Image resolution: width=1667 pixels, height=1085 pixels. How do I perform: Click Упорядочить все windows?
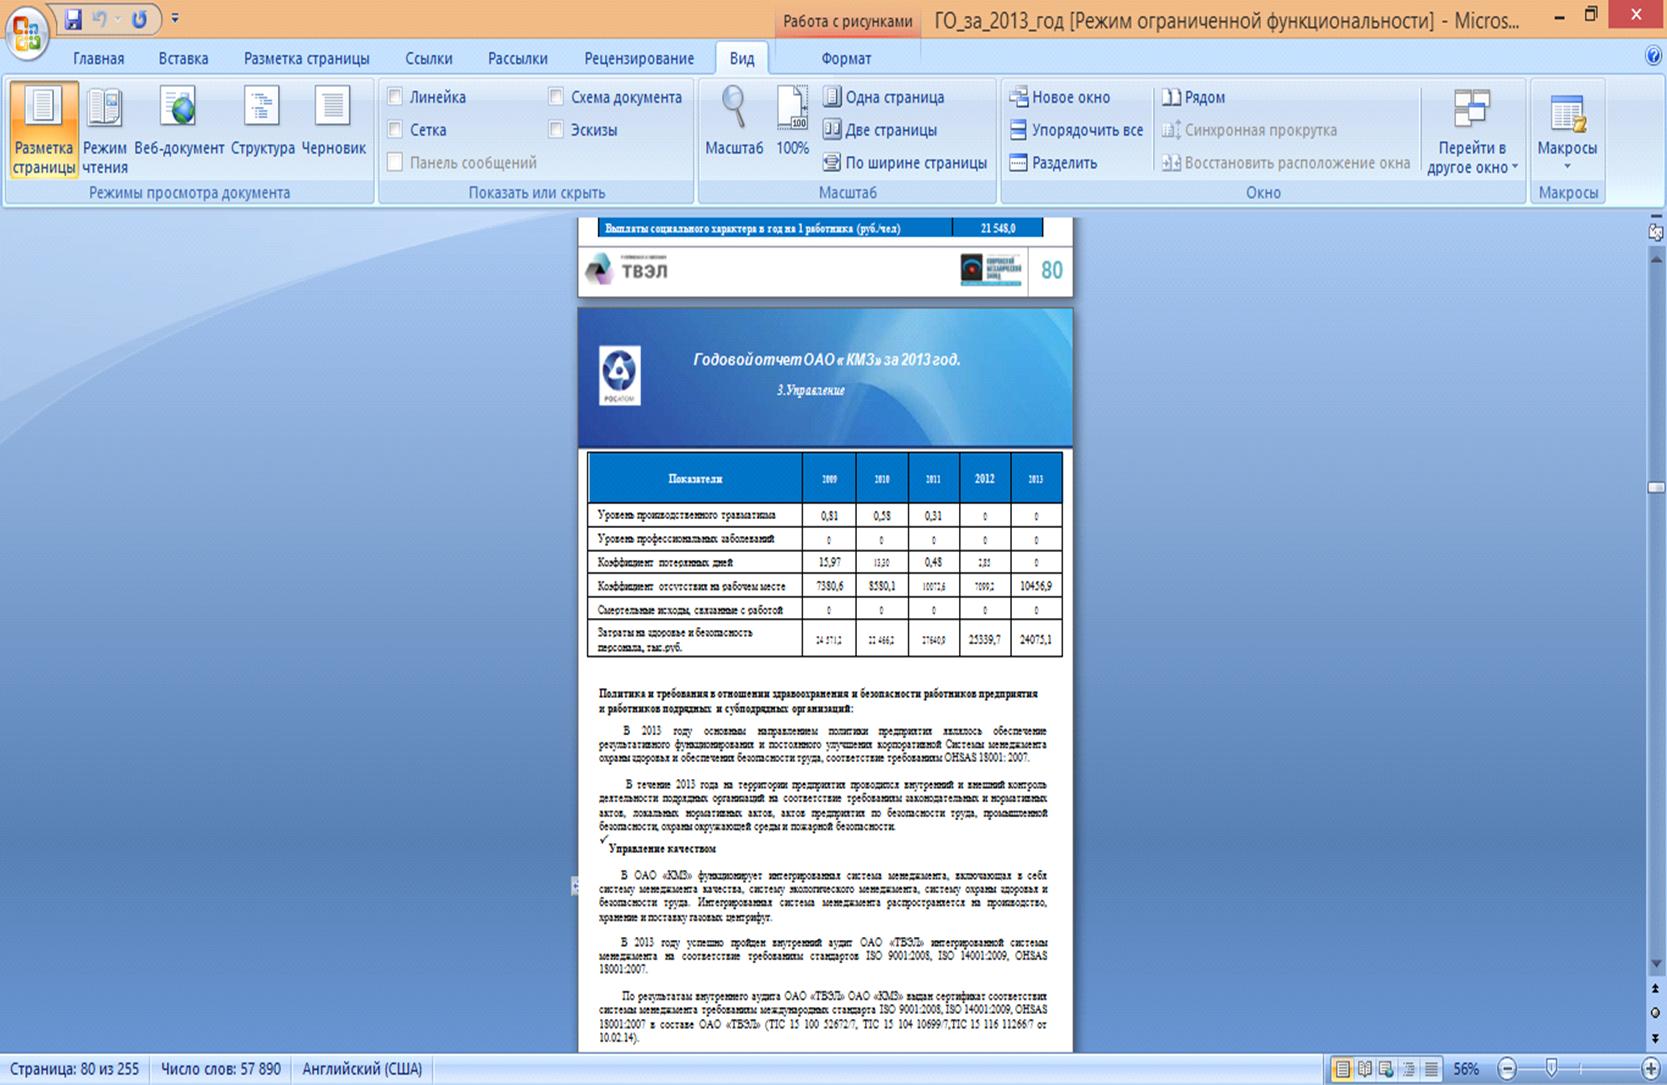coord(1076,130)
